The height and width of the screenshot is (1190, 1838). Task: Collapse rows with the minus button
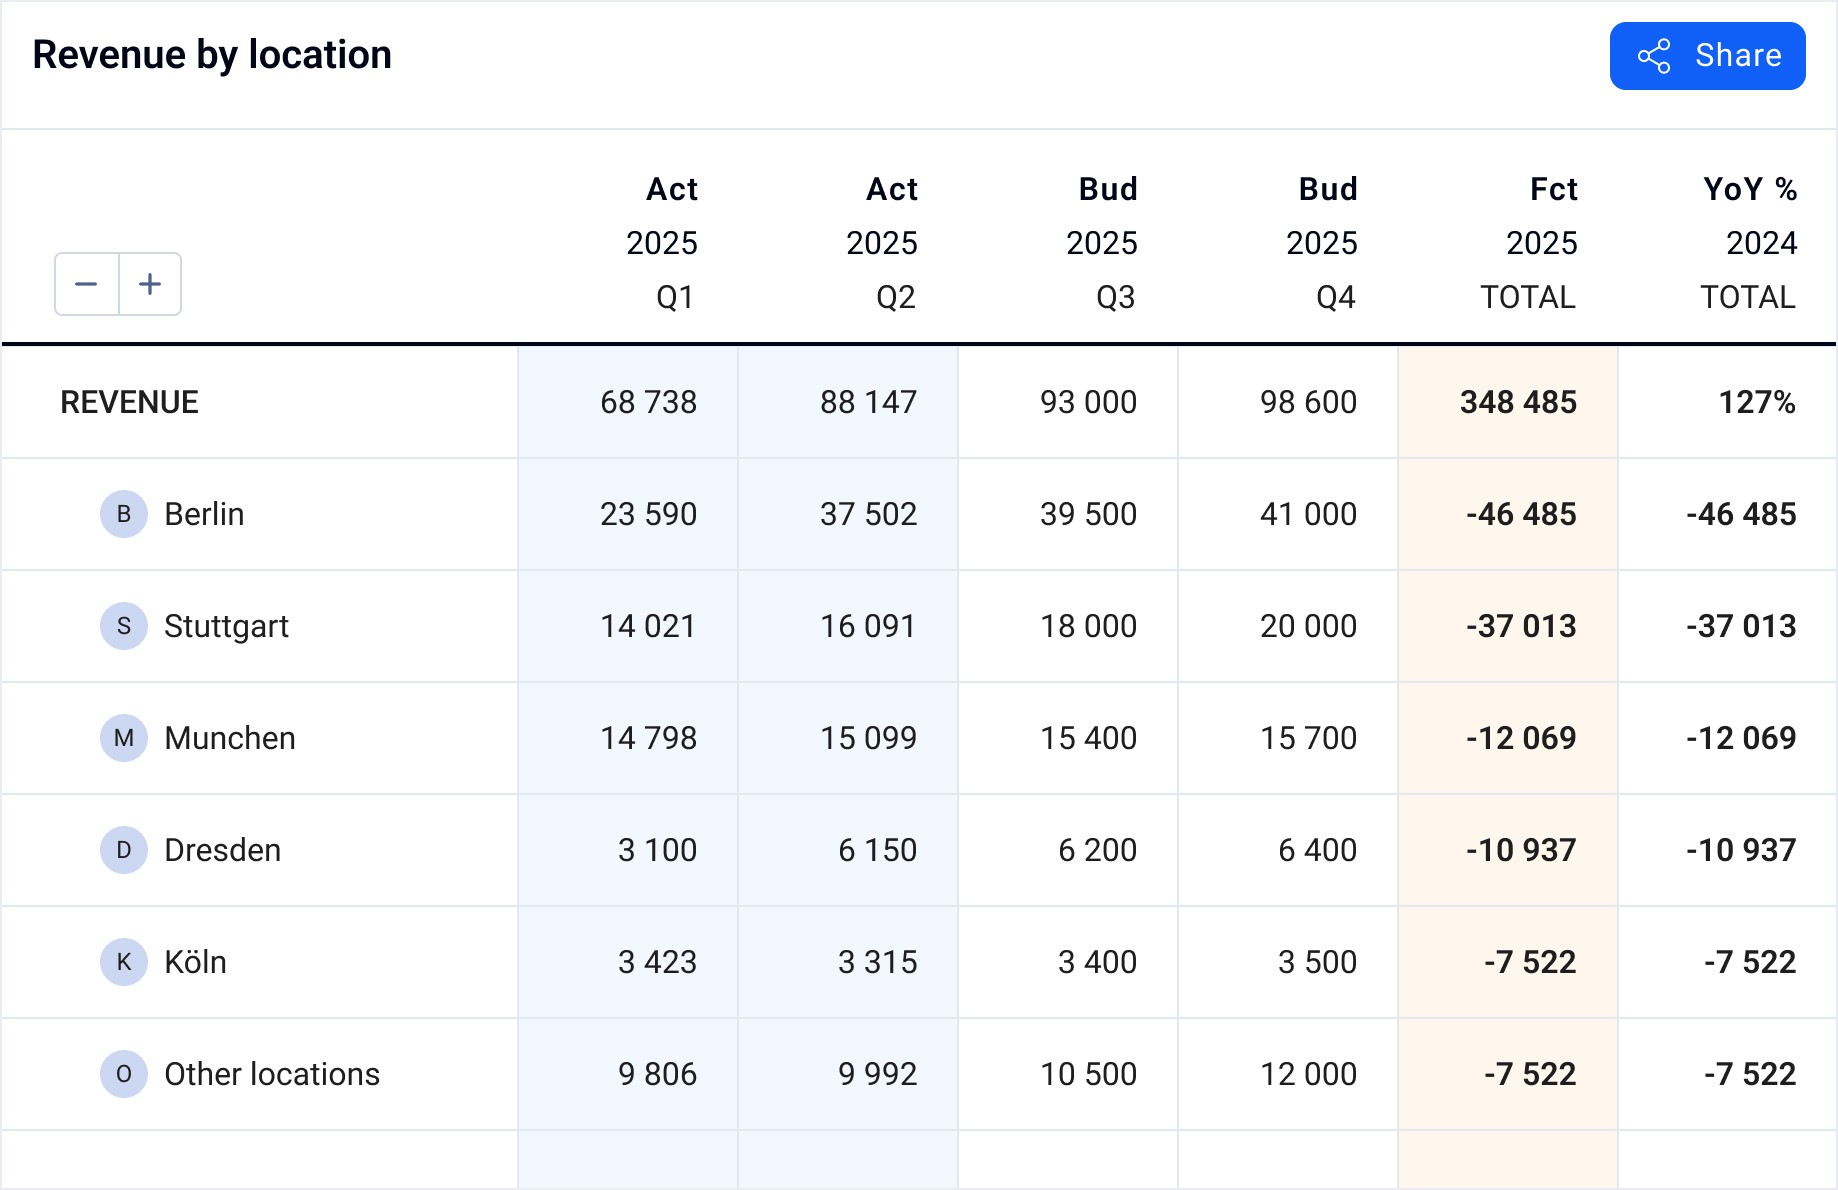[x=87, y=284]
